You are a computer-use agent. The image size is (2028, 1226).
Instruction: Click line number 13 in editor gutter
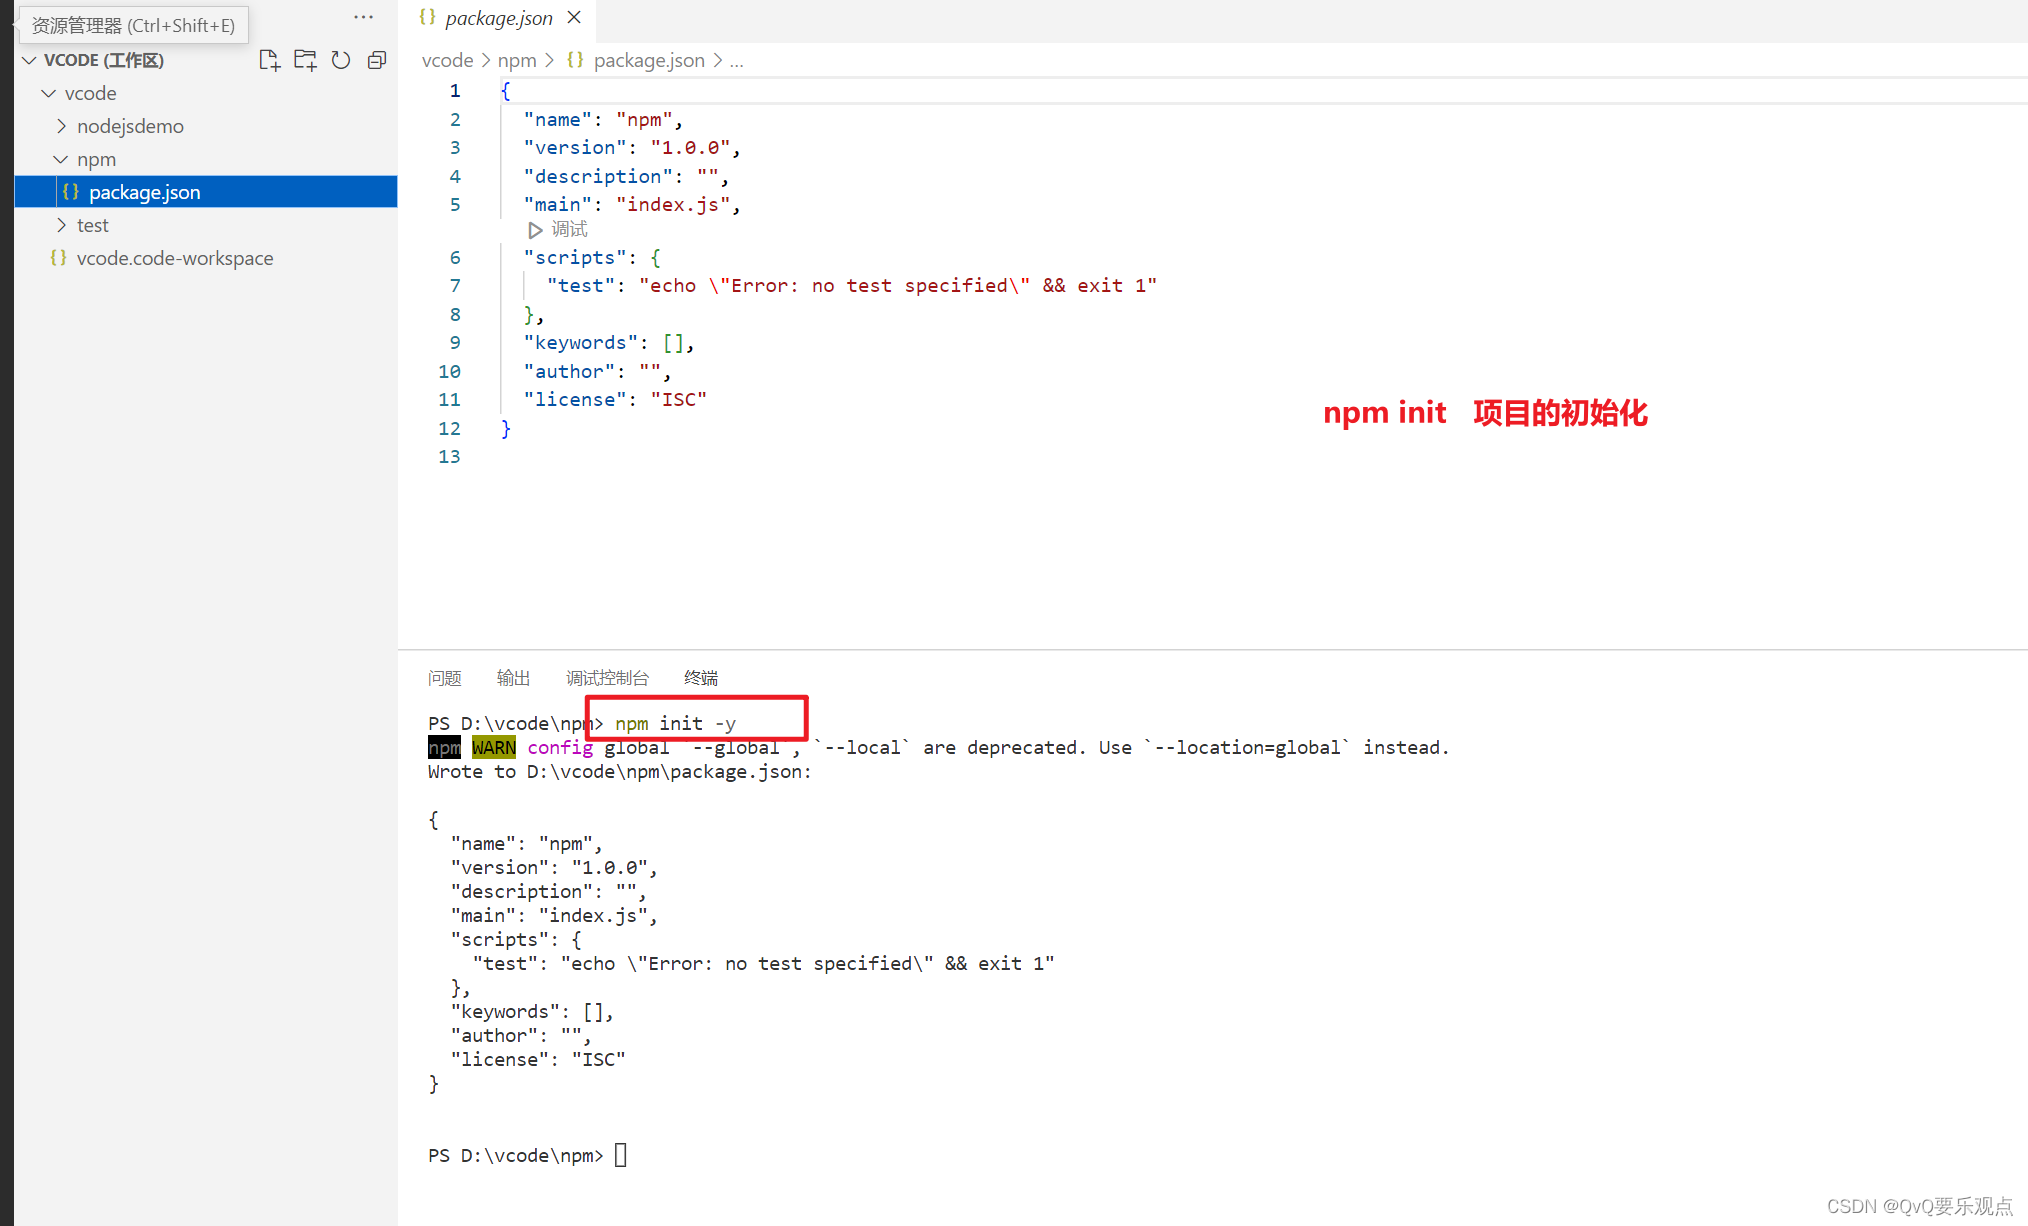click(449, 457)
